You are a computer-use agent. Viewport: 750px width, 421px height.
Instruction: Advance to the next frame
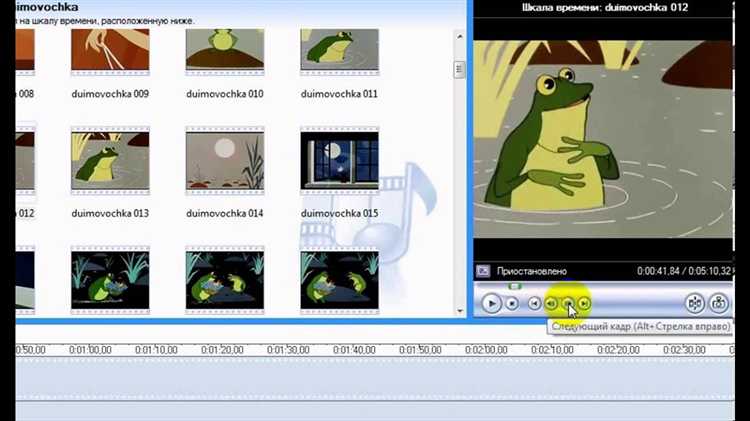tap(568, 303)
